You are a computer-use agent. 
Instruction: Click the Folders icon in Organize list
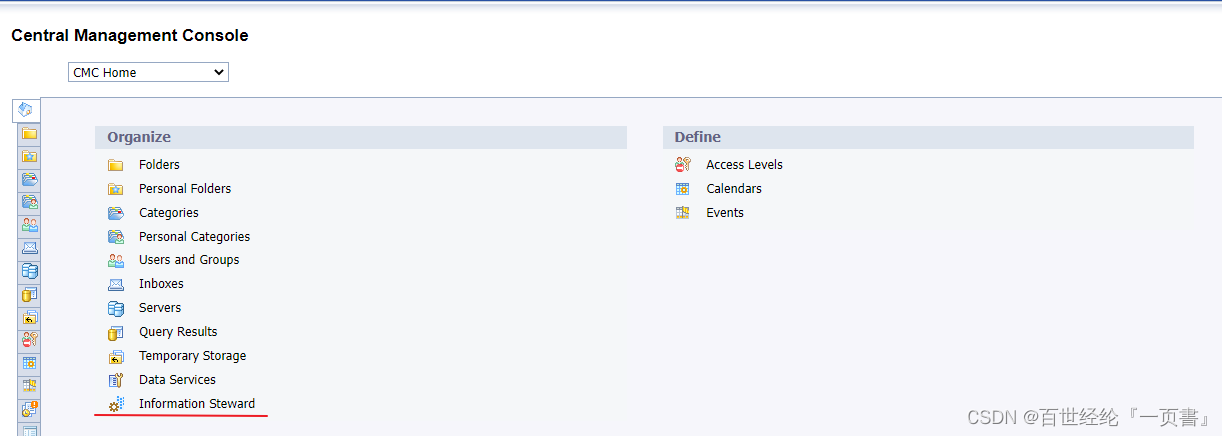pos(116,165)
